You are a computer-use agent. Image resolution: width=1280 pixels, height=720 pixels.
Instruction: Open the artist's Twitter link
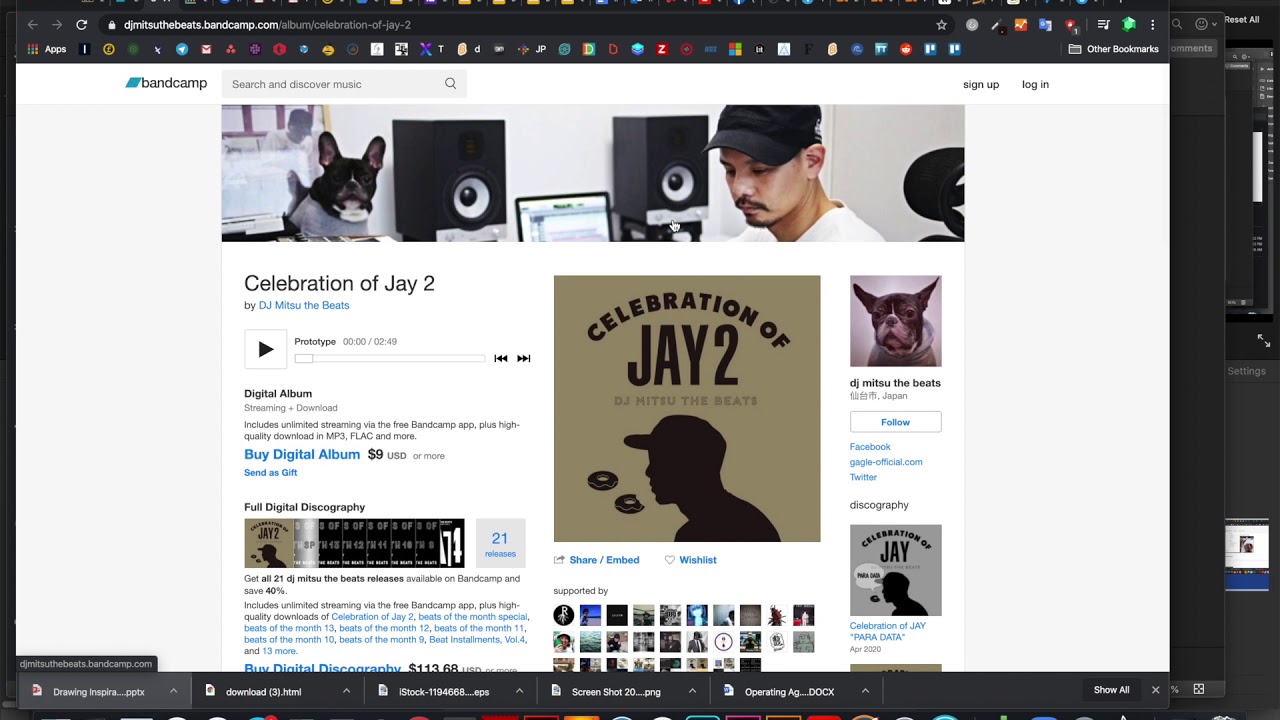click(x=863, y=477)
